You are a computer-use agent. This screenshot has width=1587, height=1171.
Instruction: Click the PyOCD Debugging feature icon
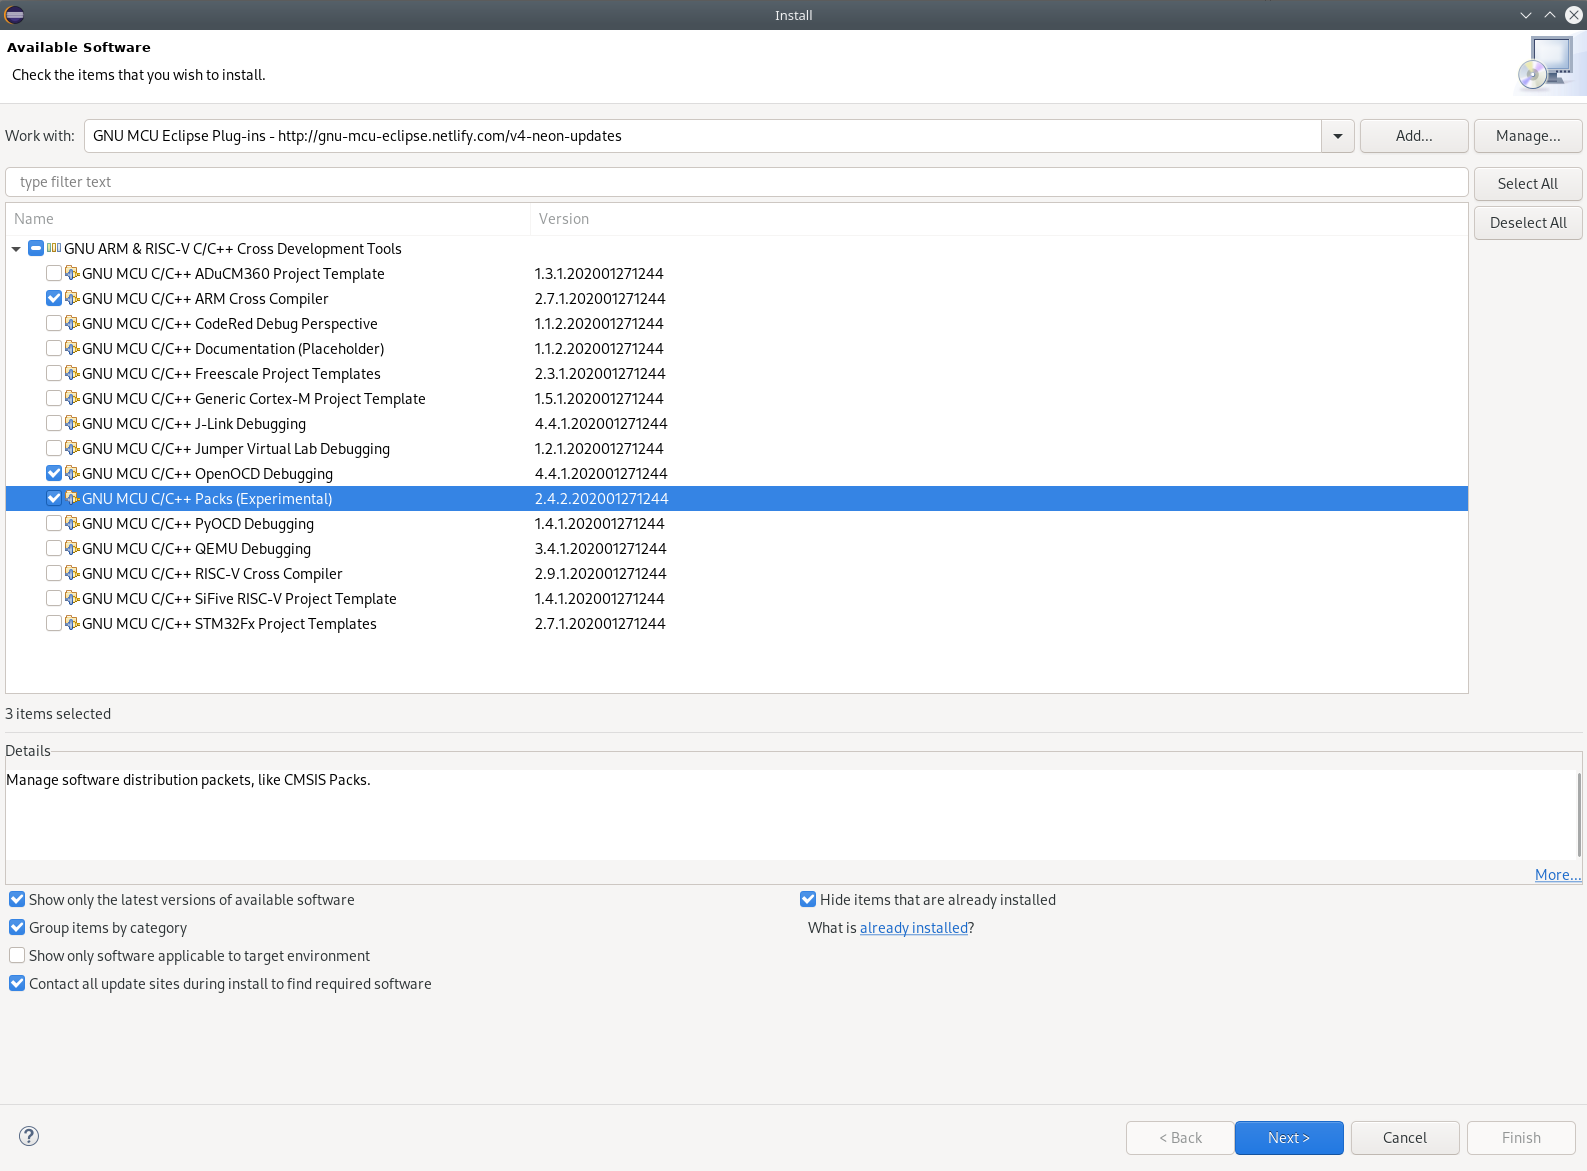click(x=72, y=523)
